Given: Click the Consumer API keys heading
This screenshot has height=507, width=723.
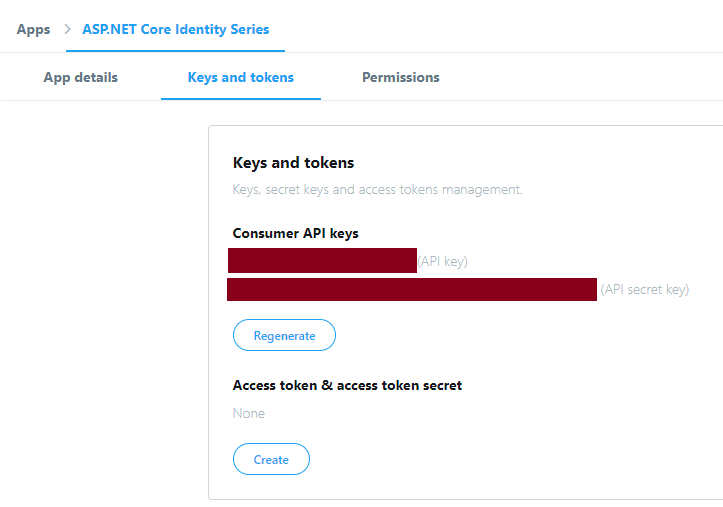Looking at the screenshot, I should [x=295, y=233].
